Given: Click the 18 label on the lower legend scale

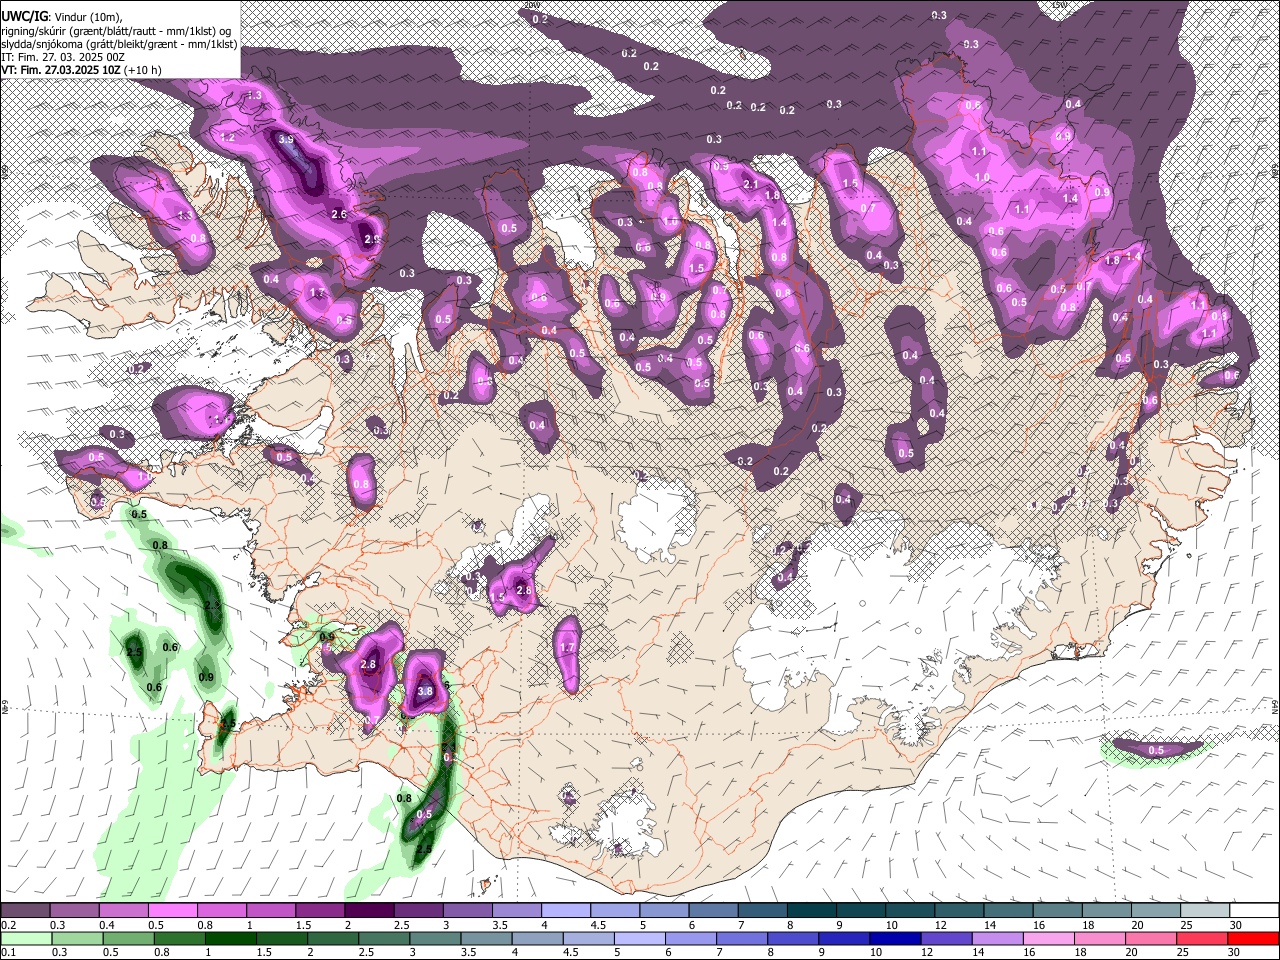Looking at the screenshot, I should pos(1083,953).
